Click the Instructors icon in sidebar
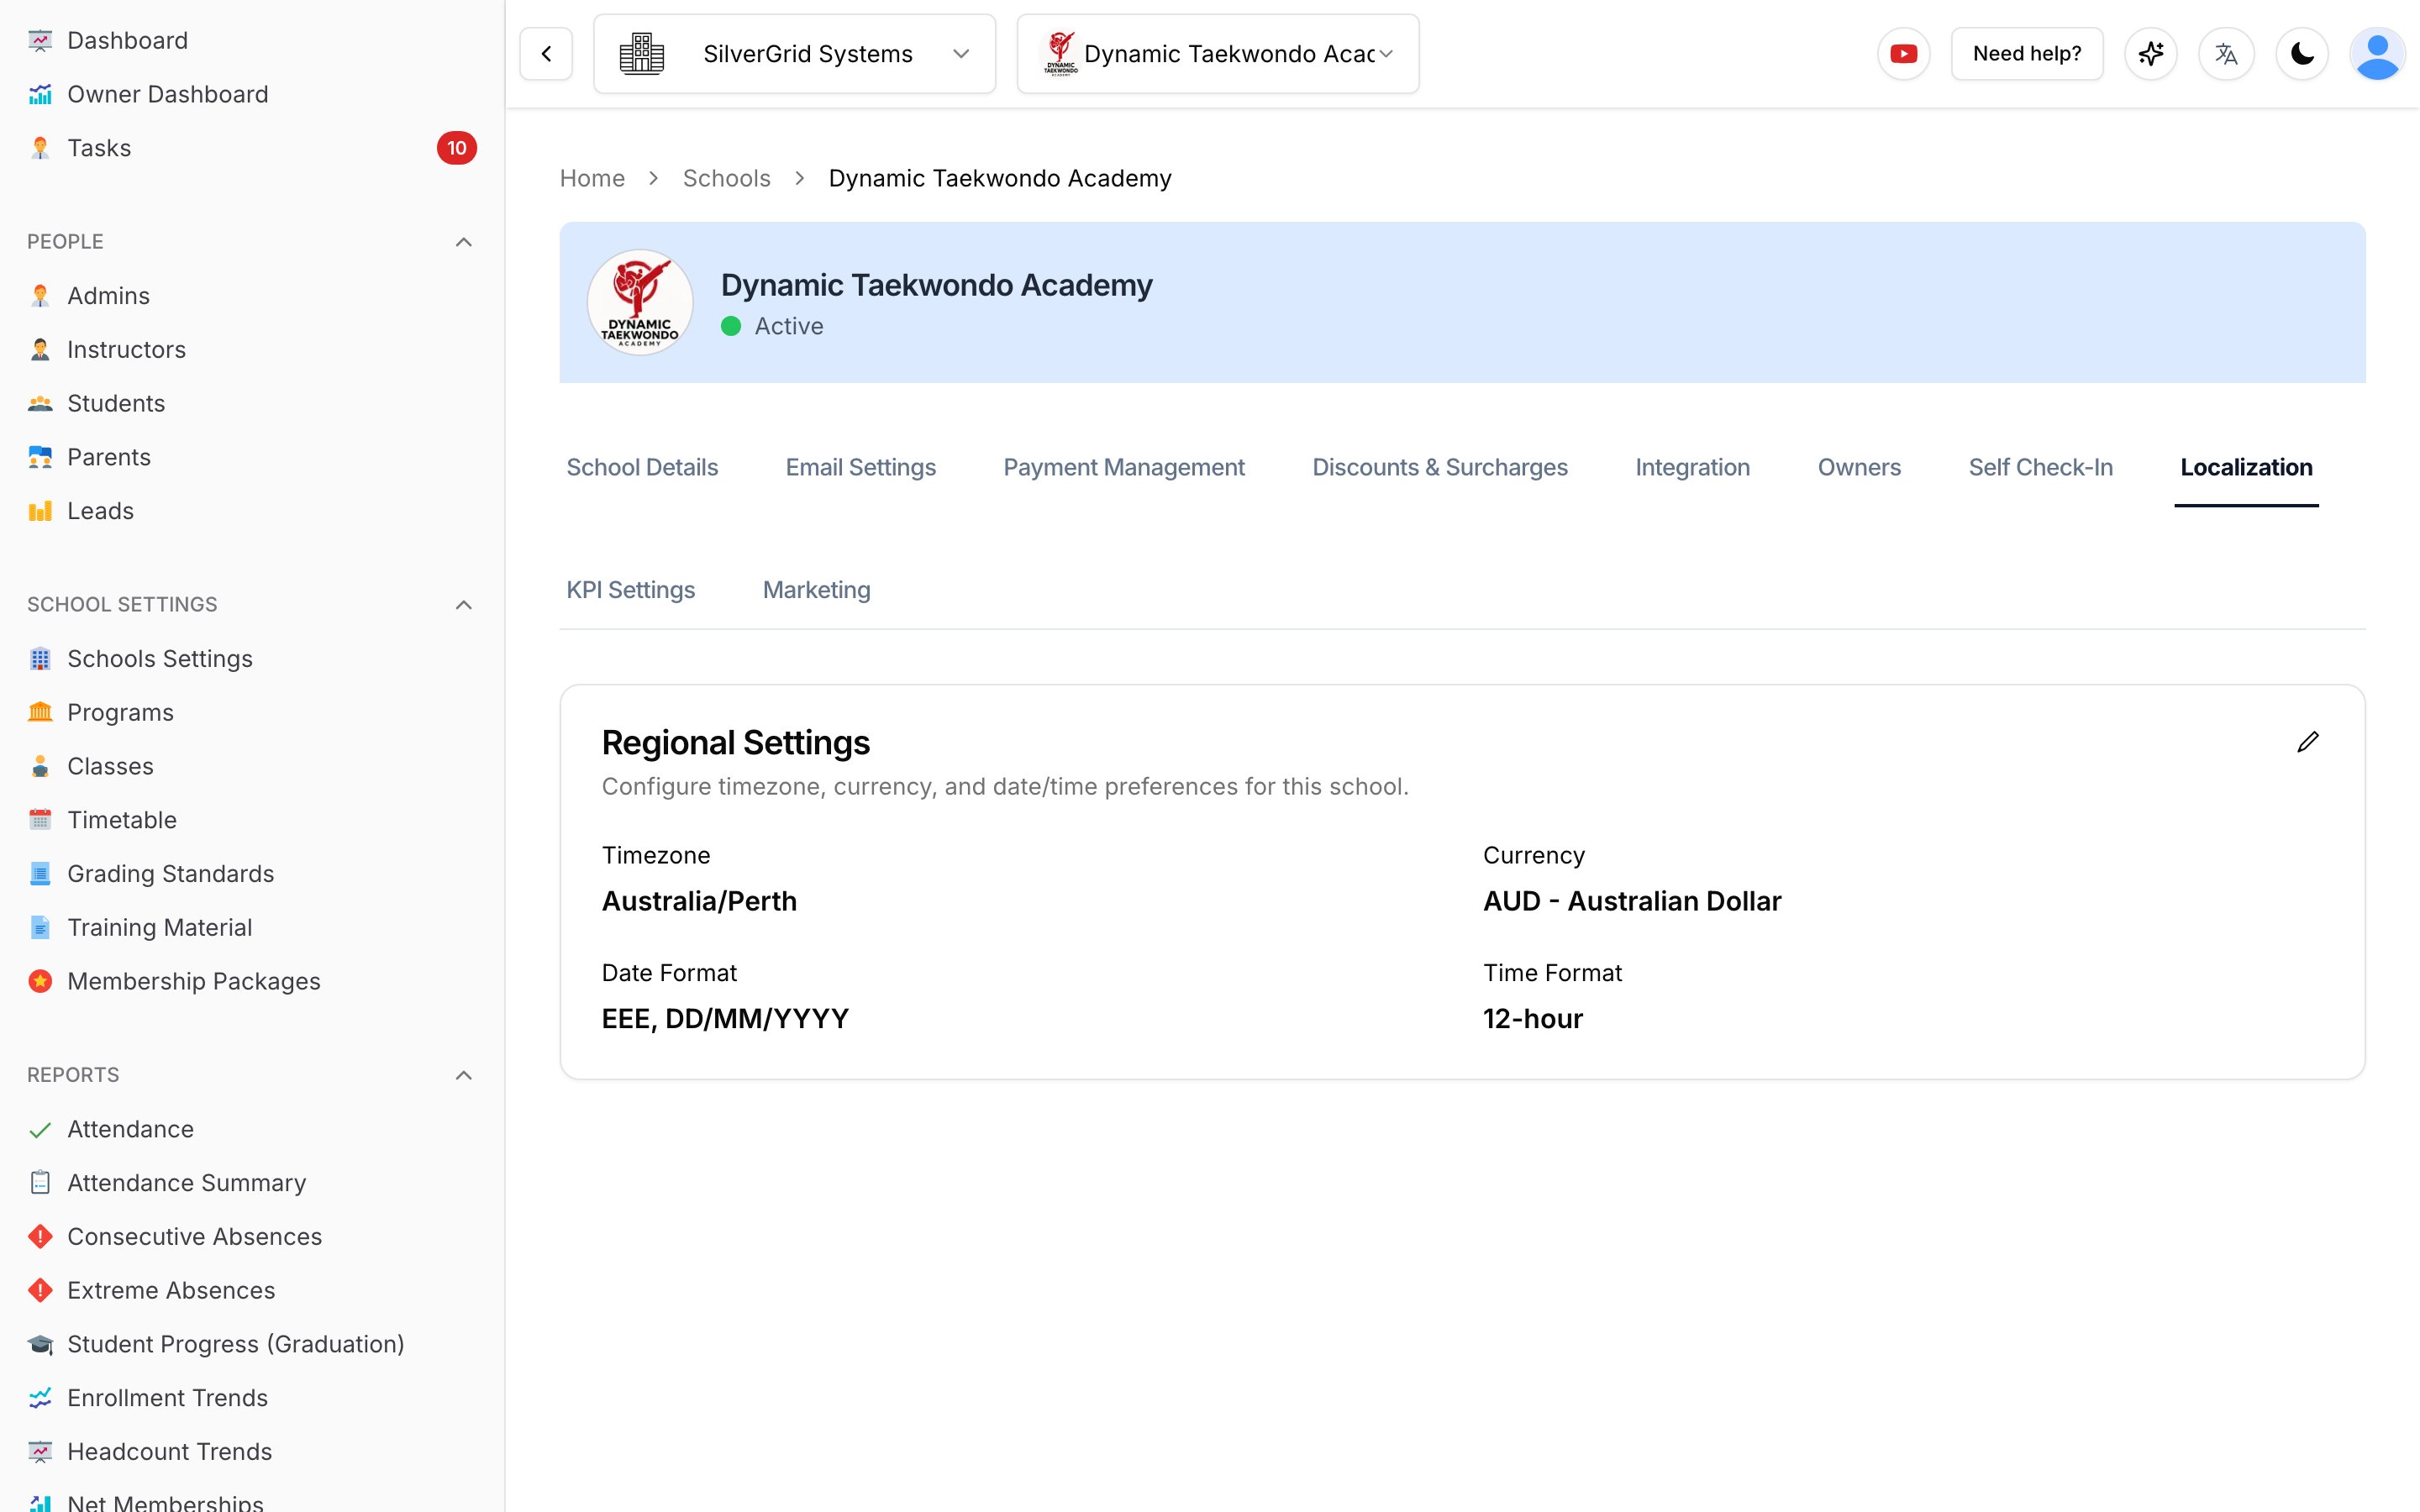 click(40, 350)
